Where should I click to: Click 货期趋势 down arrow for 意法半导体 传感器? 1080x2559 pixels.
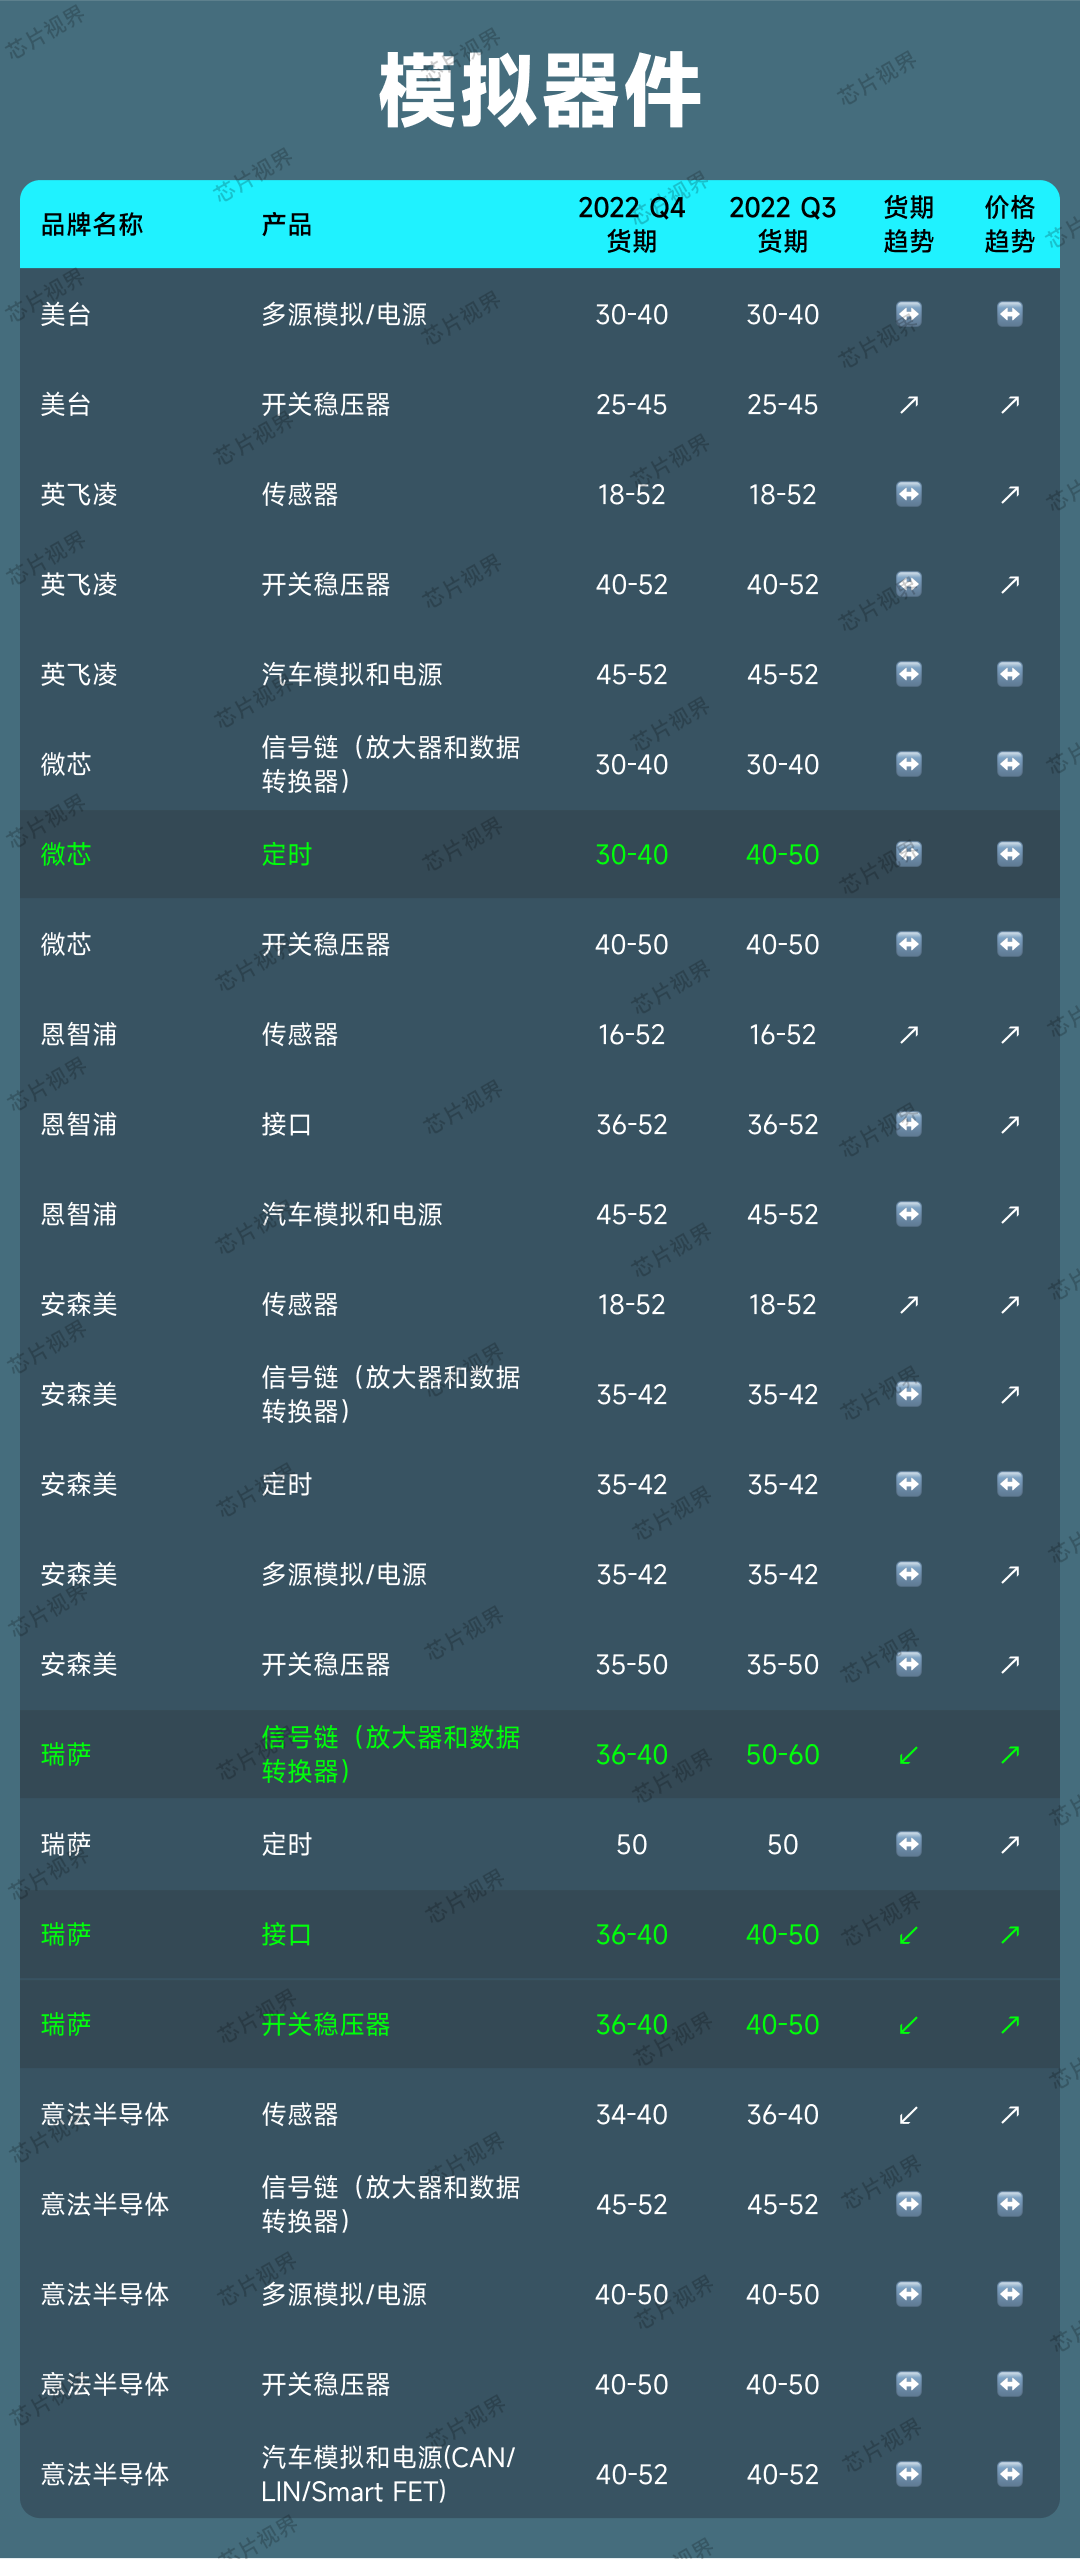click(909, 2114)
